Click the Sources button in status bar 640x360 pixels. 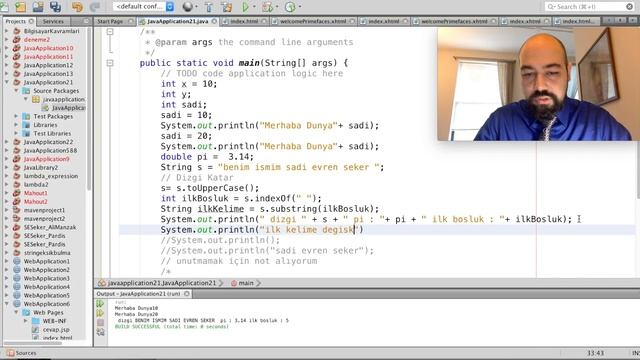(x=22, y=353)
